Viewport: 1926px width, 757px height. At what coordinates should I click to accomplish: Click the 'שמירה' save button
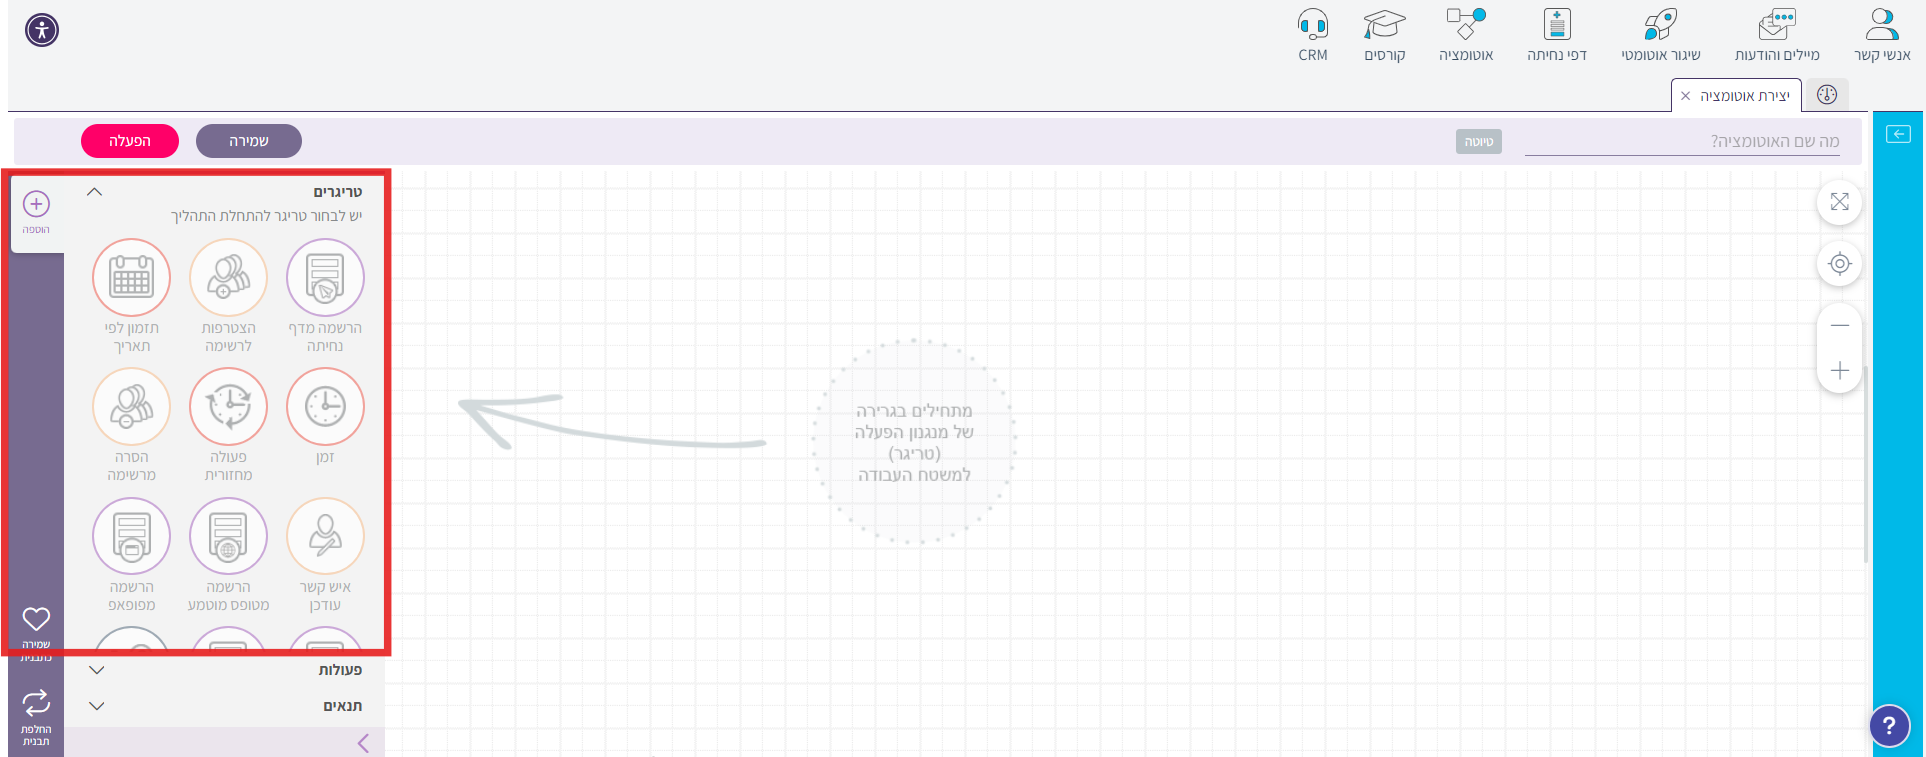[x=249, y=141]
